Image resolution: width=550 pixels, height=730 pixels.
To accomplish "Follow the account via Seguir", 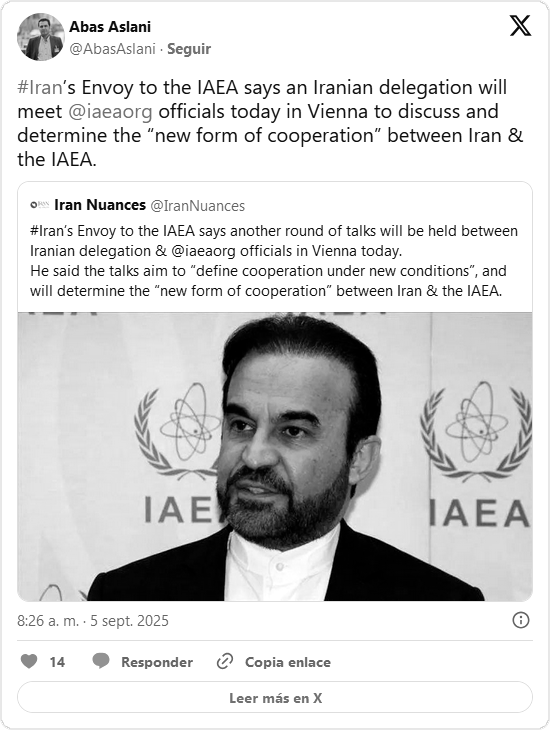I will (189, 49).
